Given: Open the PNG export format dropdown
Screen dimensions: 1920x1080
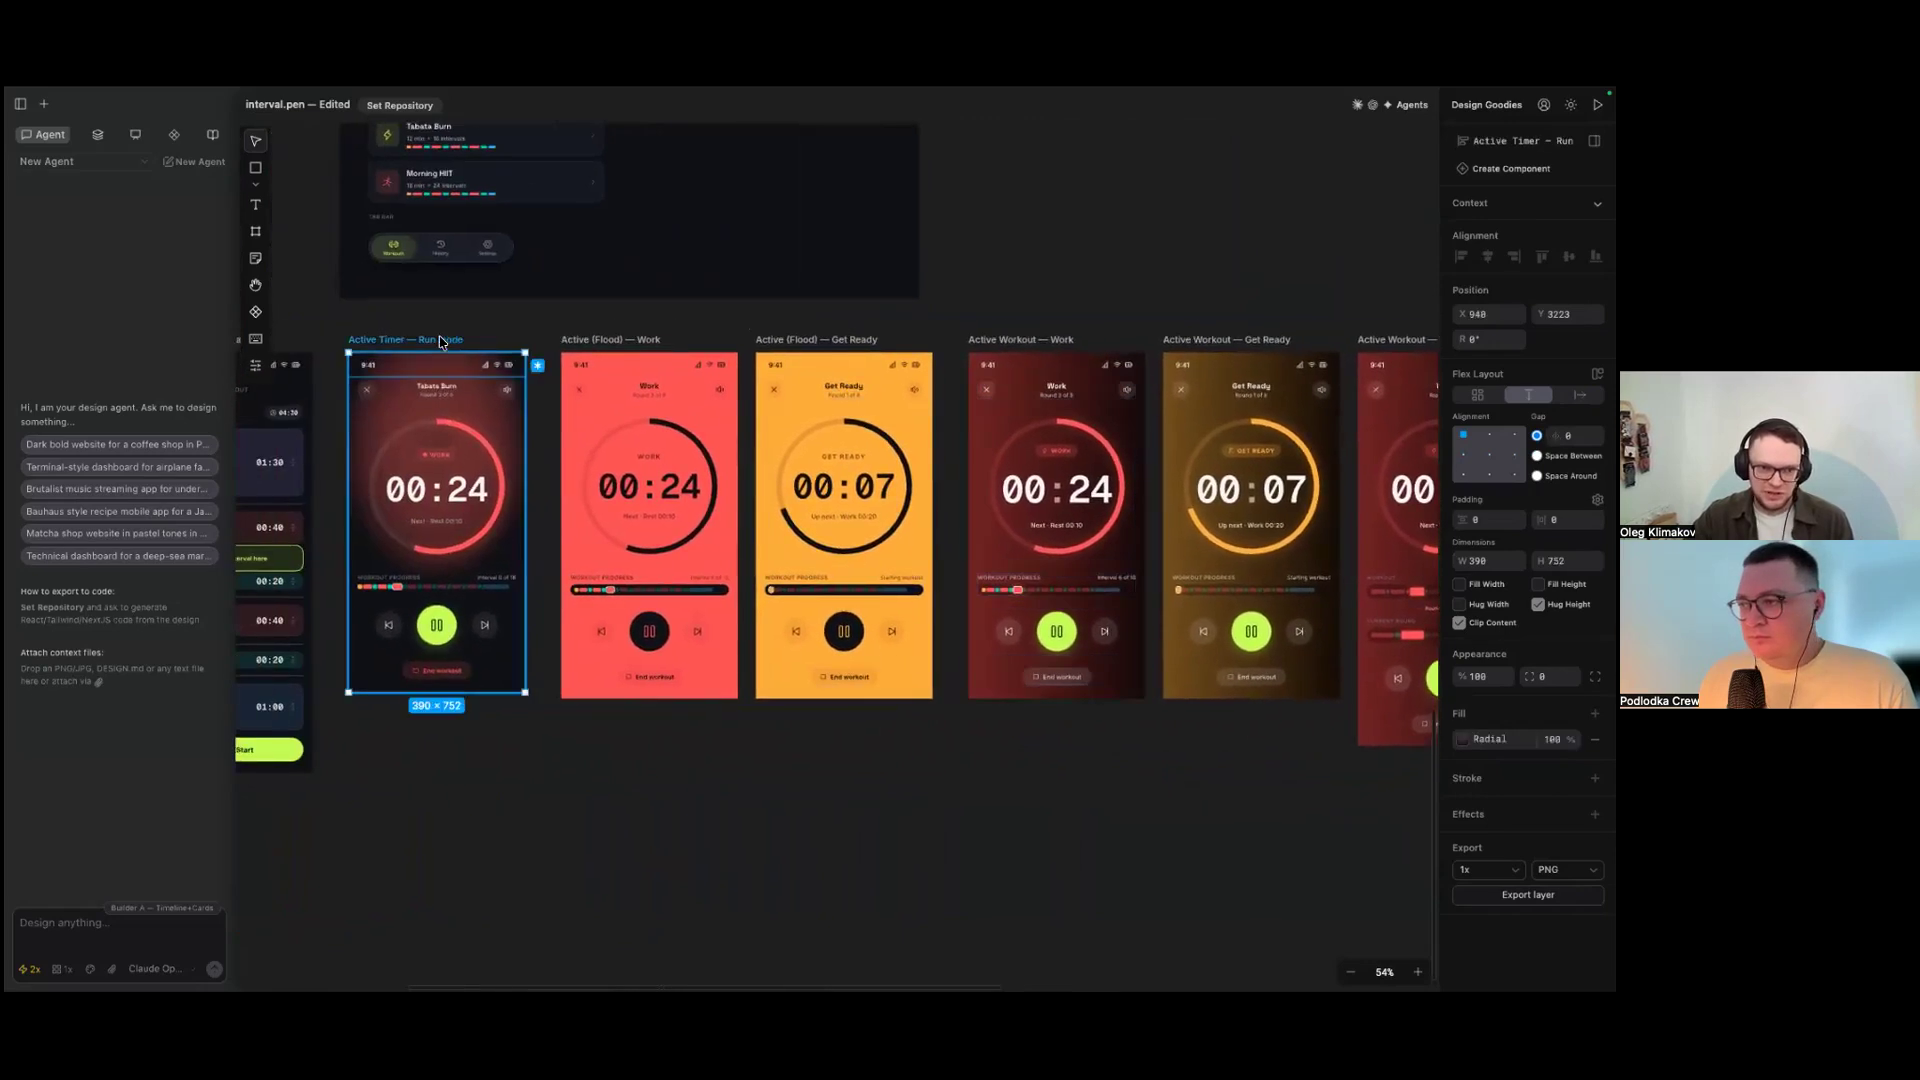Looking at the screenshot, I should pyautogui.click(x=1567, y=869).
